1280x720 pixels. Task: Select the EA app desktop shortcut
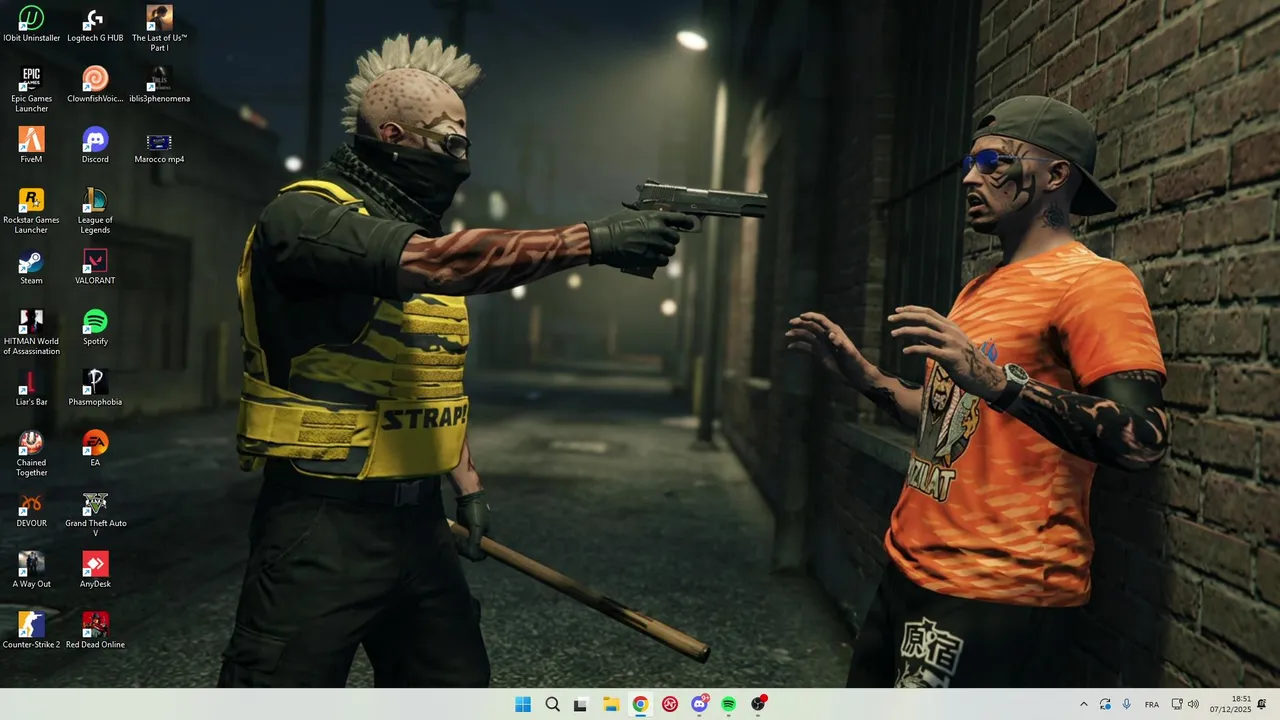(95, 449)
